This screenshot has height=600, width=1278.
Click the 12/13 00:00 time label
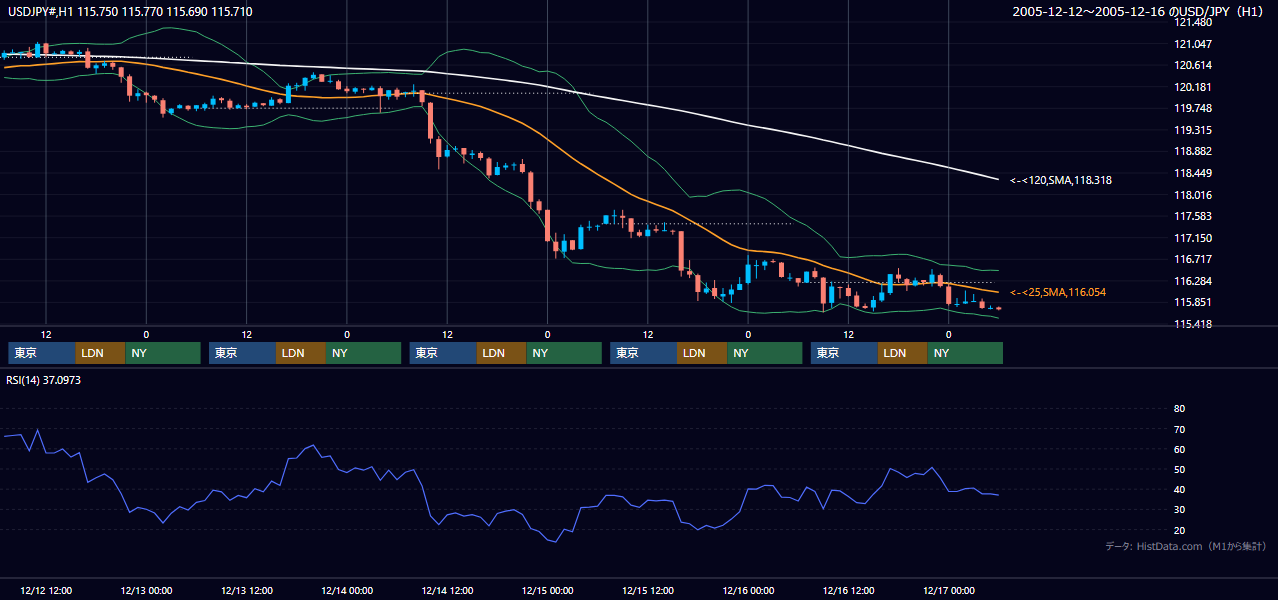146,591
